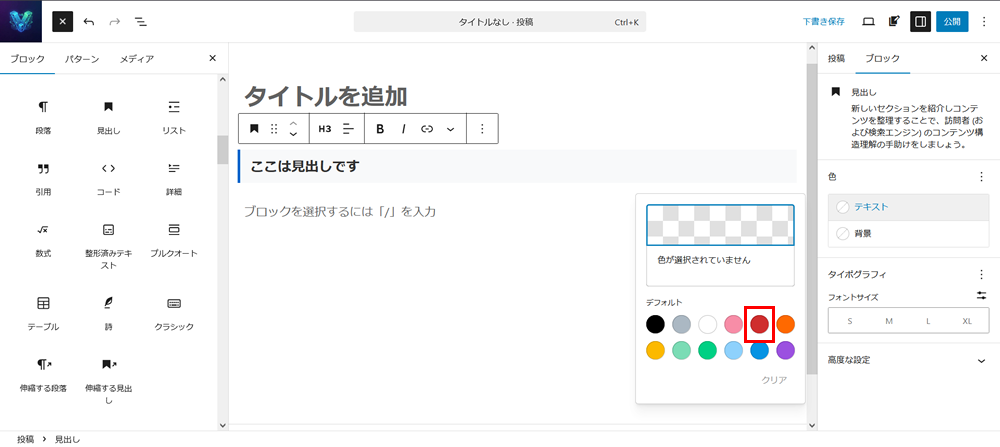Open more formatting options dropdown chevron

[450, 129]
